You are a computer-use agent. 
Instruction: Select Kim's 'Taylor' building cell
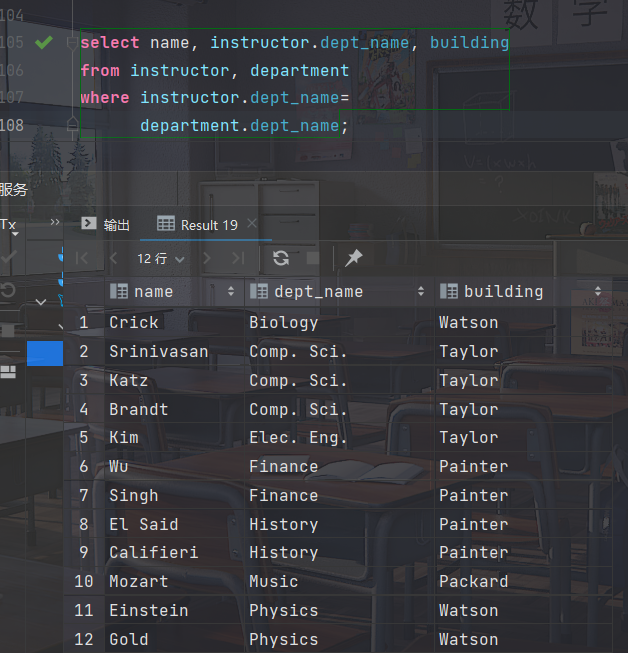click(523, 438)
